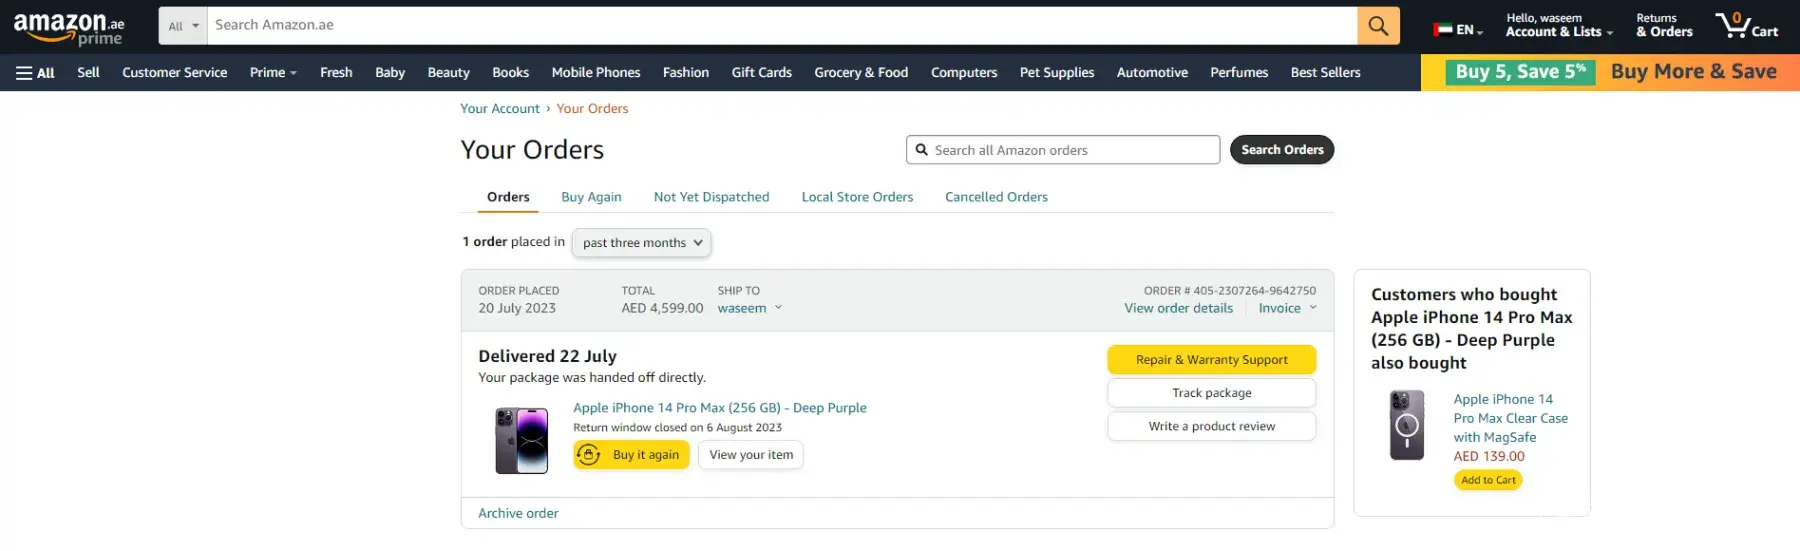This screenshot has width=1800, height=551.
Task: Click the Search Orders button
Action: [x=1282, y=150]
